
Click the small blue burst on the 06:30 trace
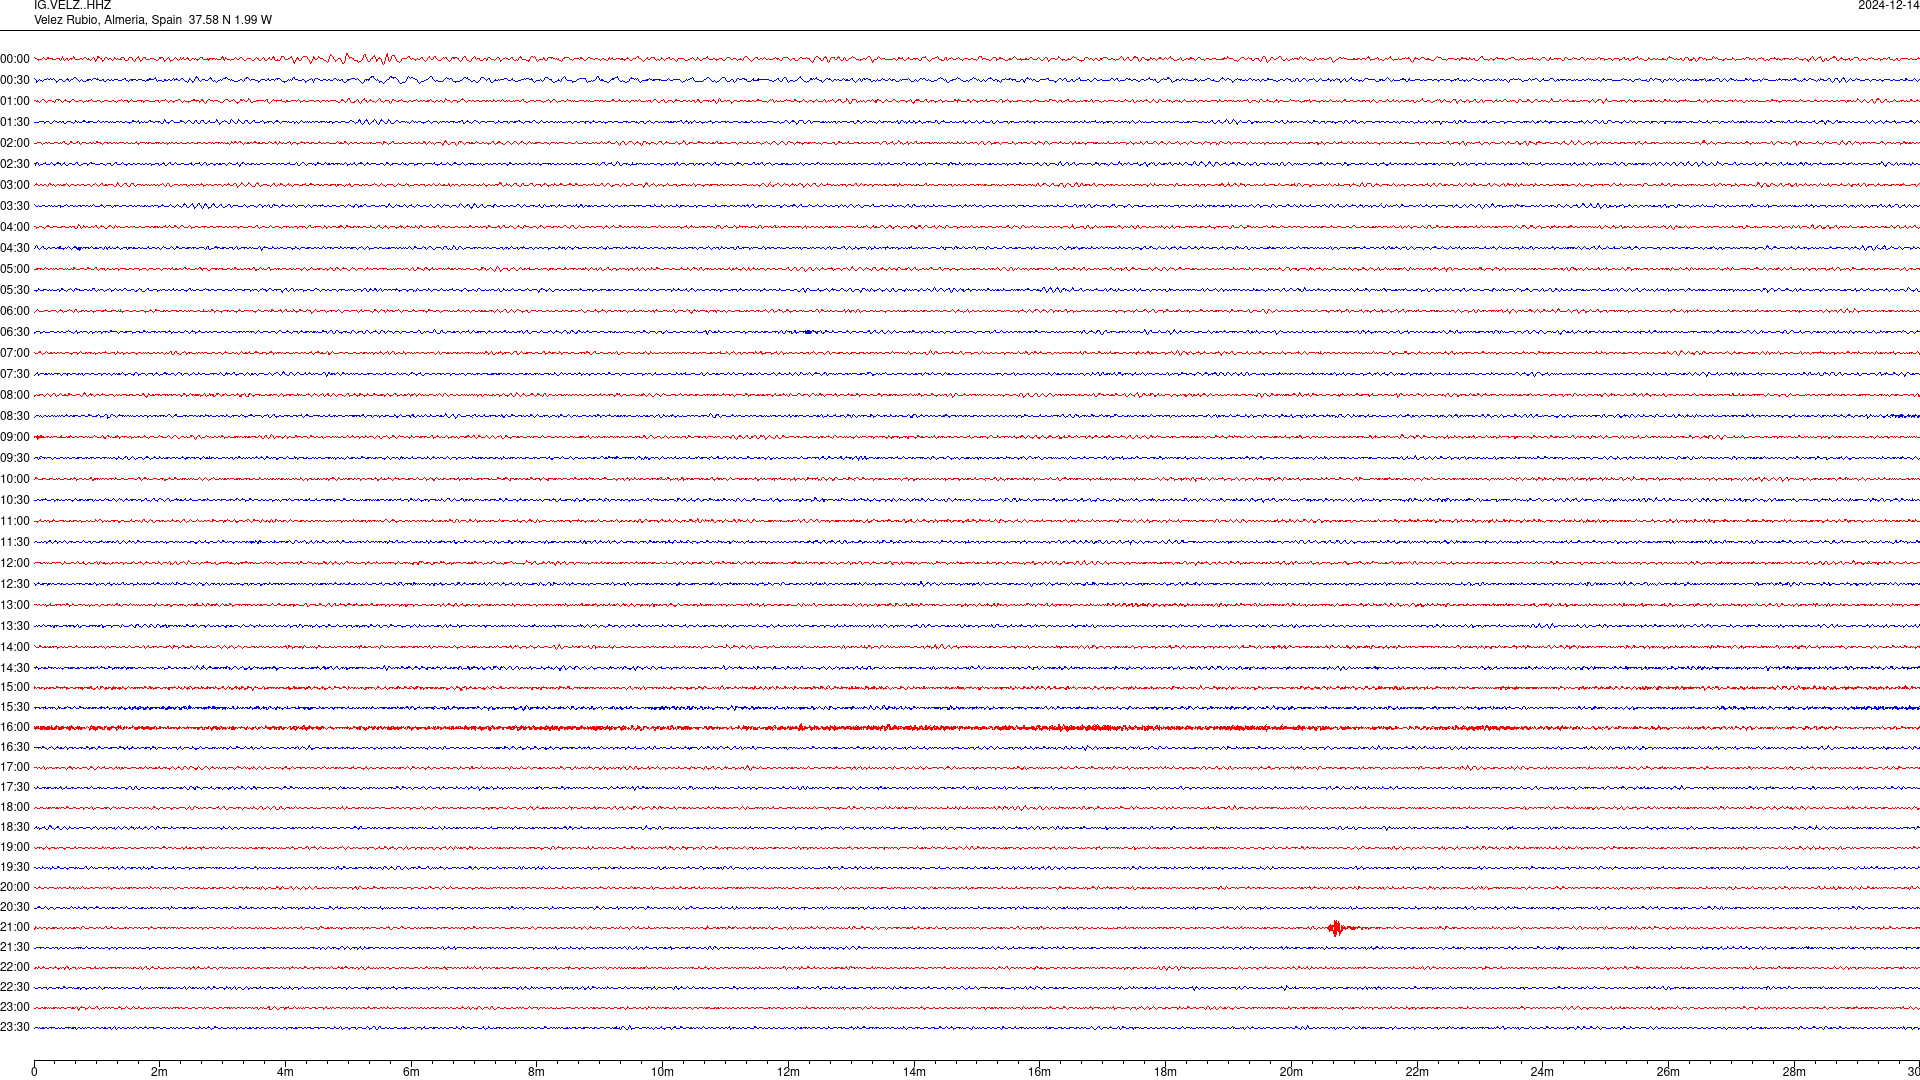click(808, 332)
